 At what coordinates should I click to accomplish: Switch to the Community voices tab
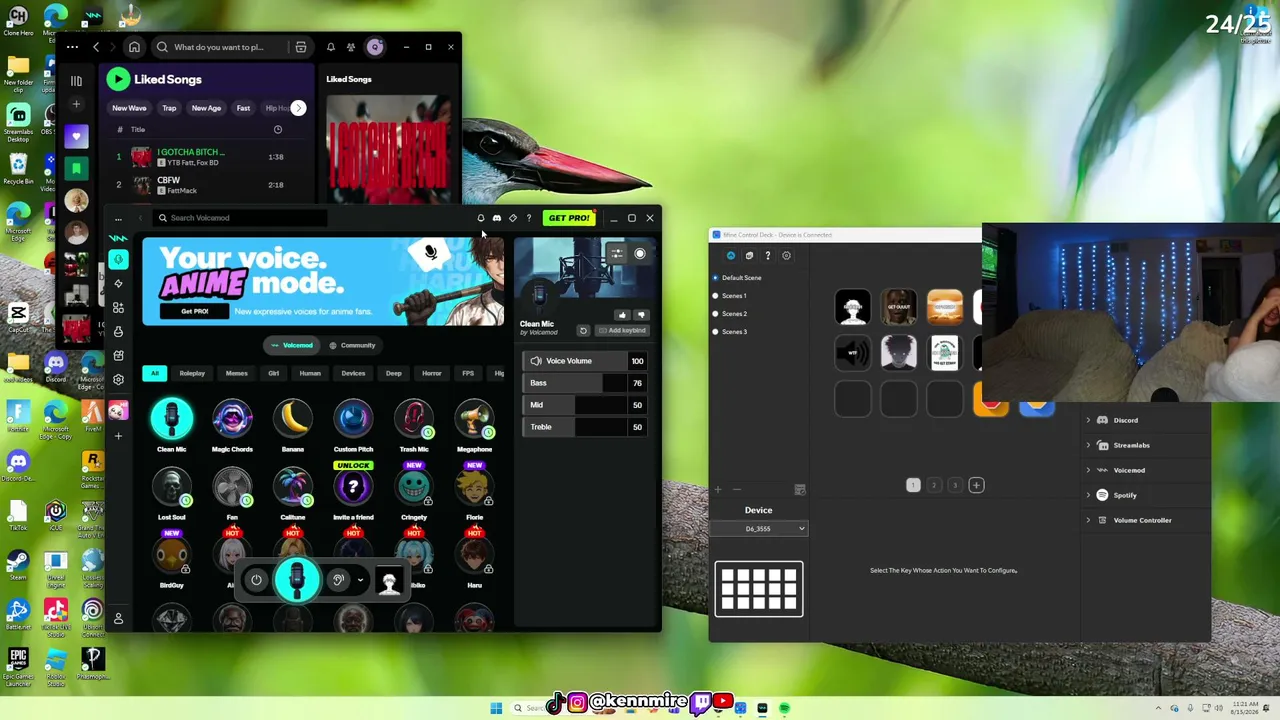(352, 346)
